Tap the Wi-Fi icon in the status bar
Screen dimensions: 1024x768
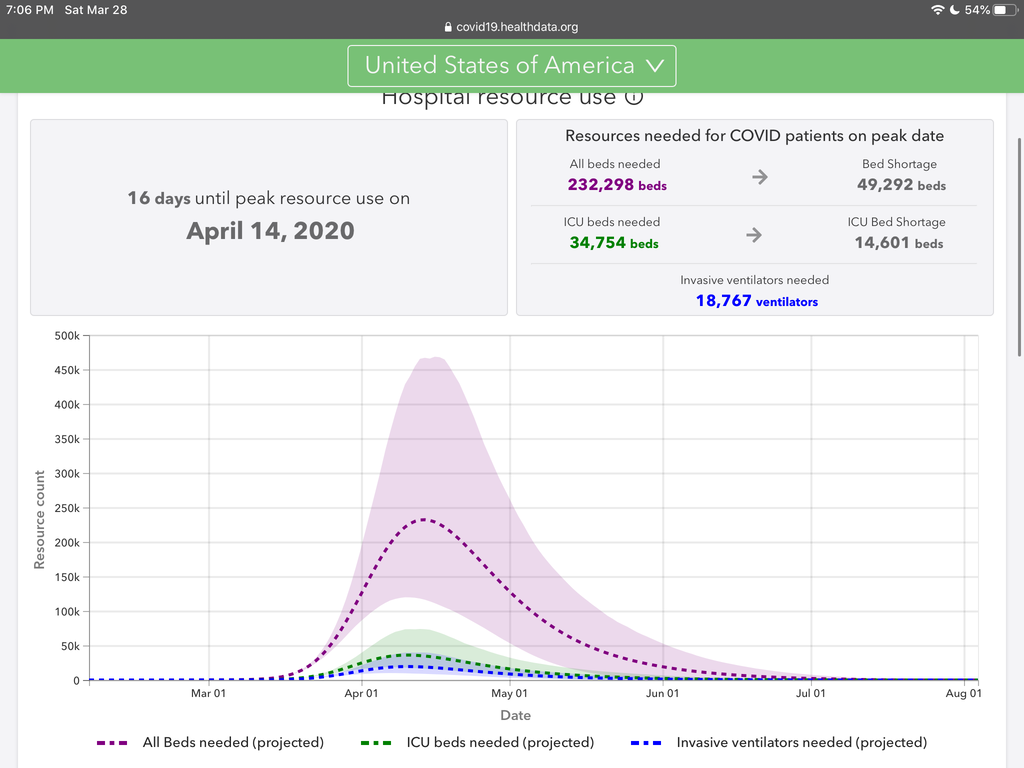pyautogui.click(x=937, y=10)
